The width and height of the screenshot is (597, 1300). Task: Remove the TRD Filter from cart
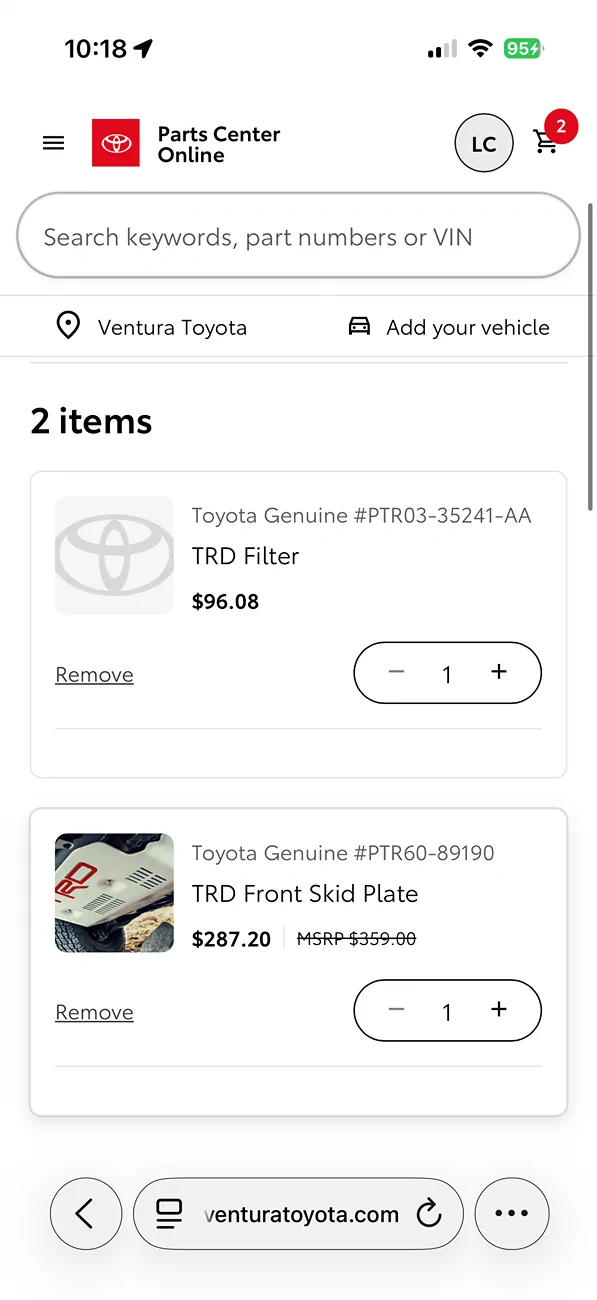pos(94,674)
